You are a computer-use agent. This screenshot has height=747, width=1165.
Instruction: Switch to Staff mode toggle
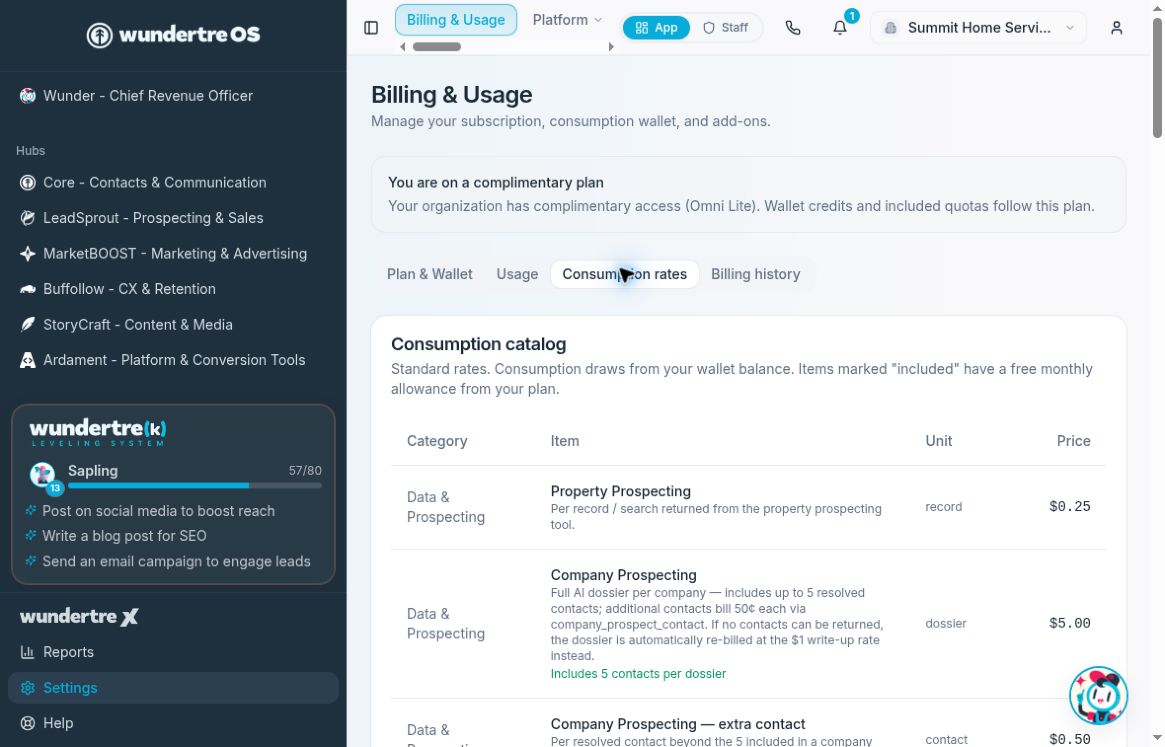point(725,28)
